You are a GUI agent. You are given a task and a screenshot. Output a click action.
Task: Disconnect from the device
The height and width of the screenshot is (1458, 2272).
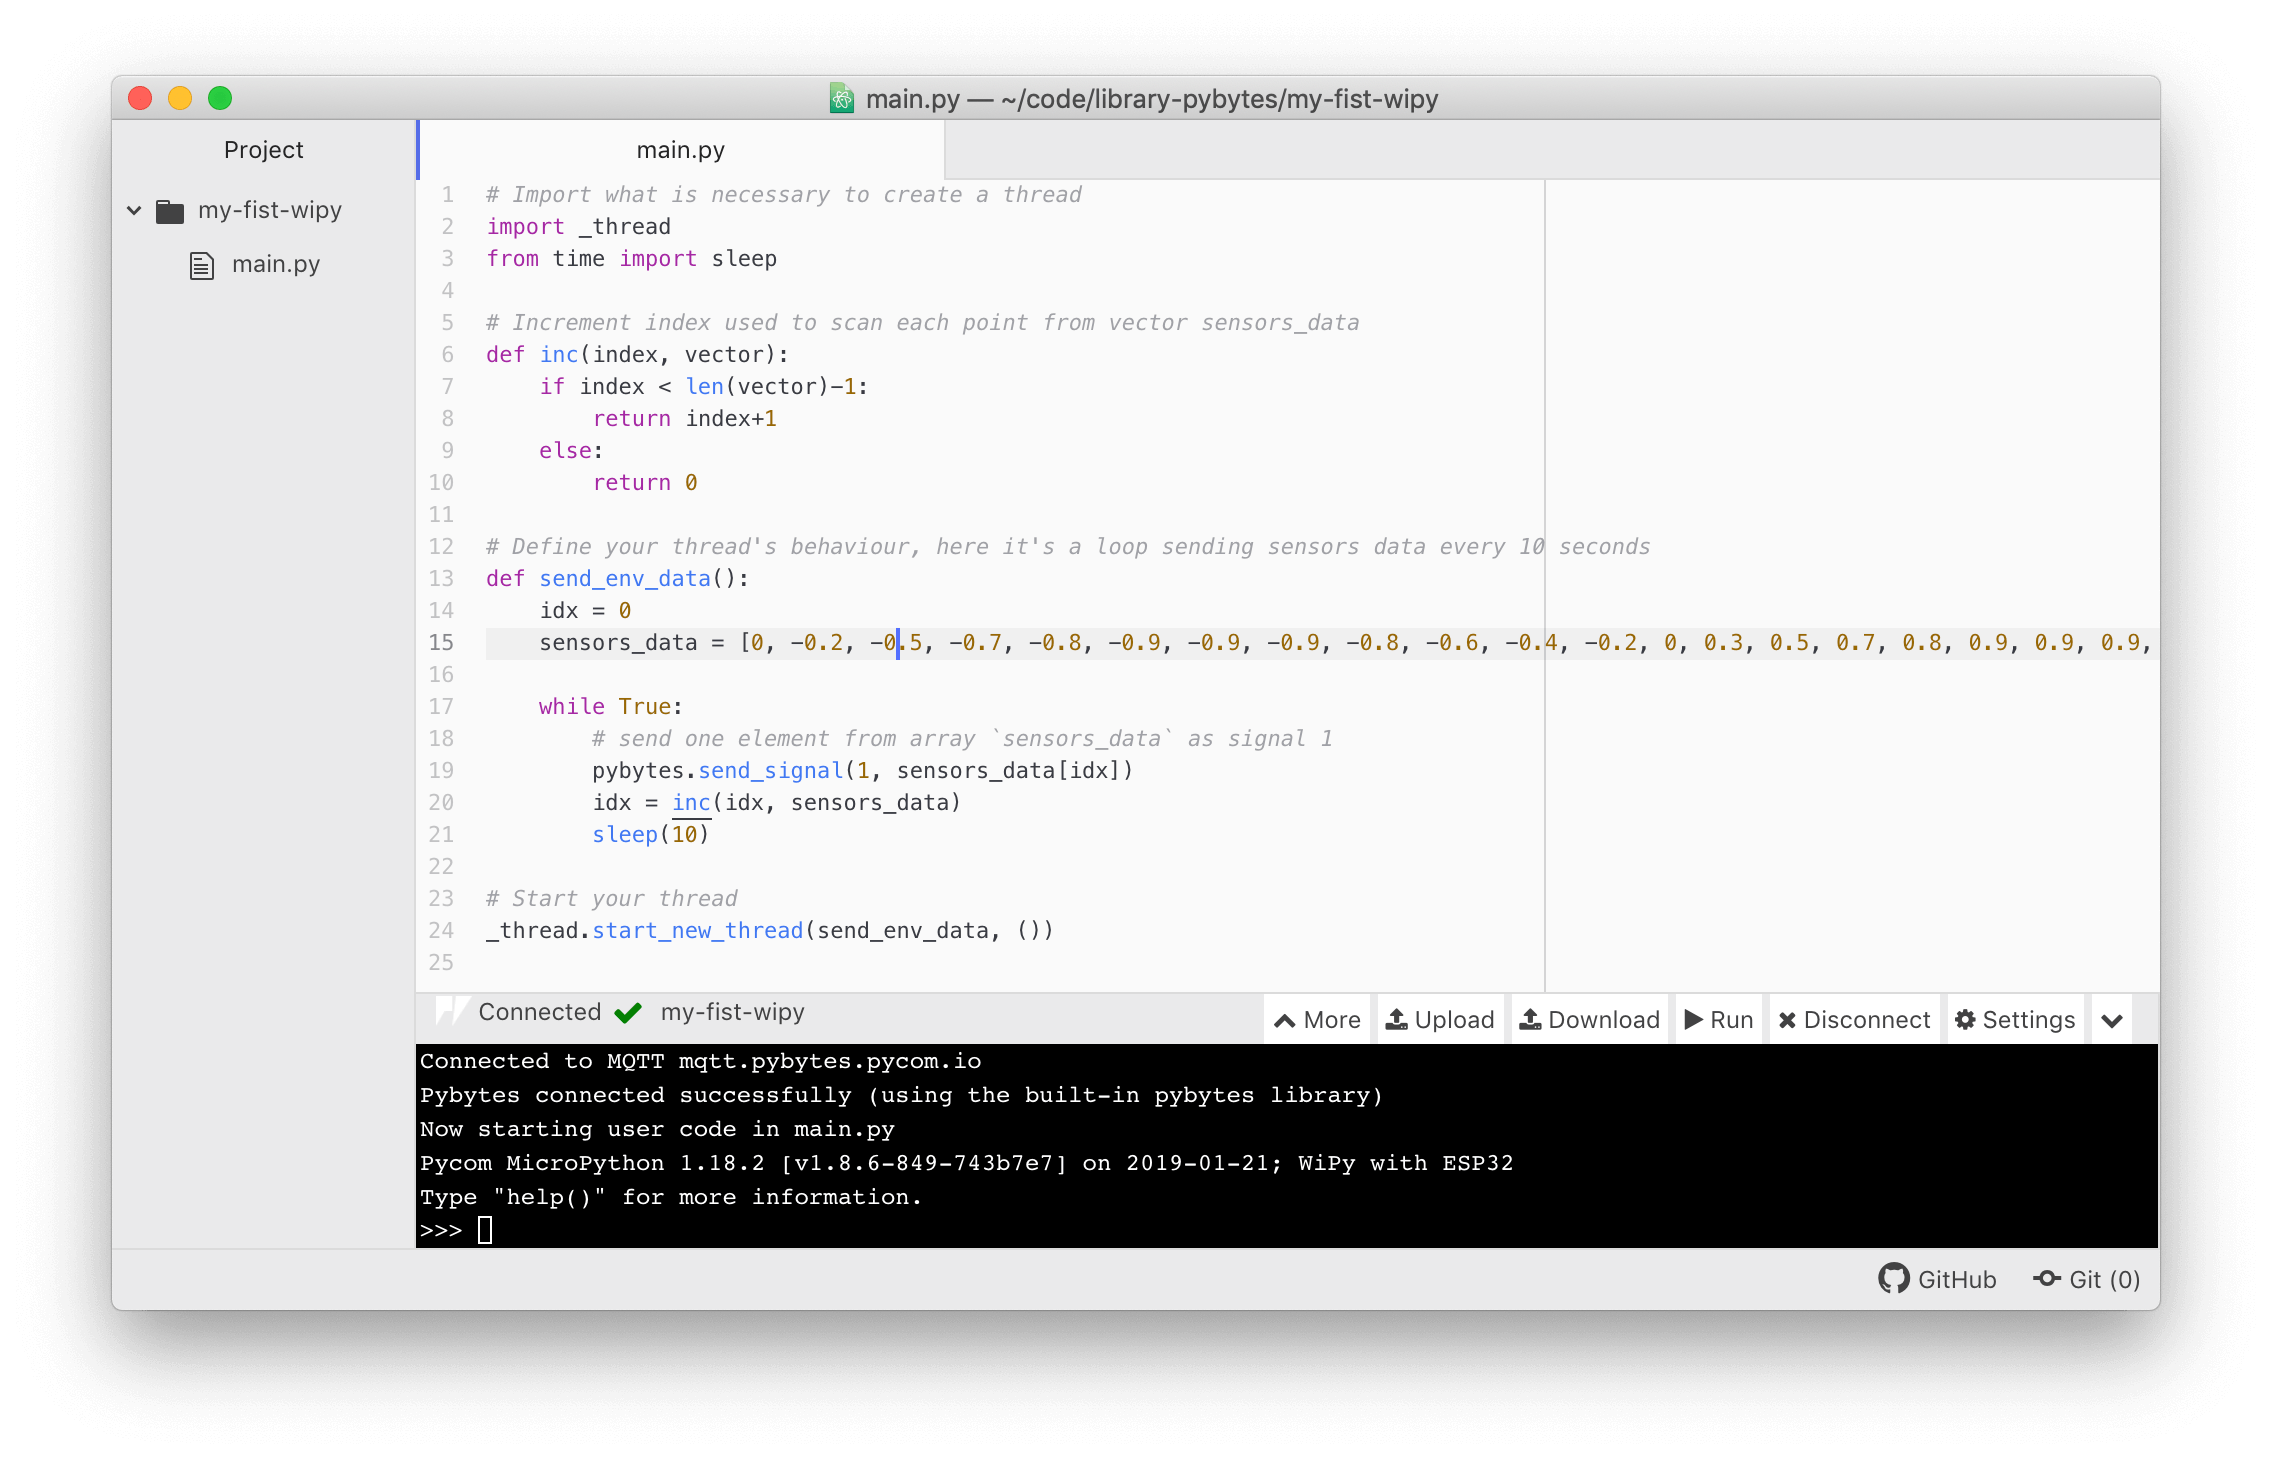point(1855,1020)
